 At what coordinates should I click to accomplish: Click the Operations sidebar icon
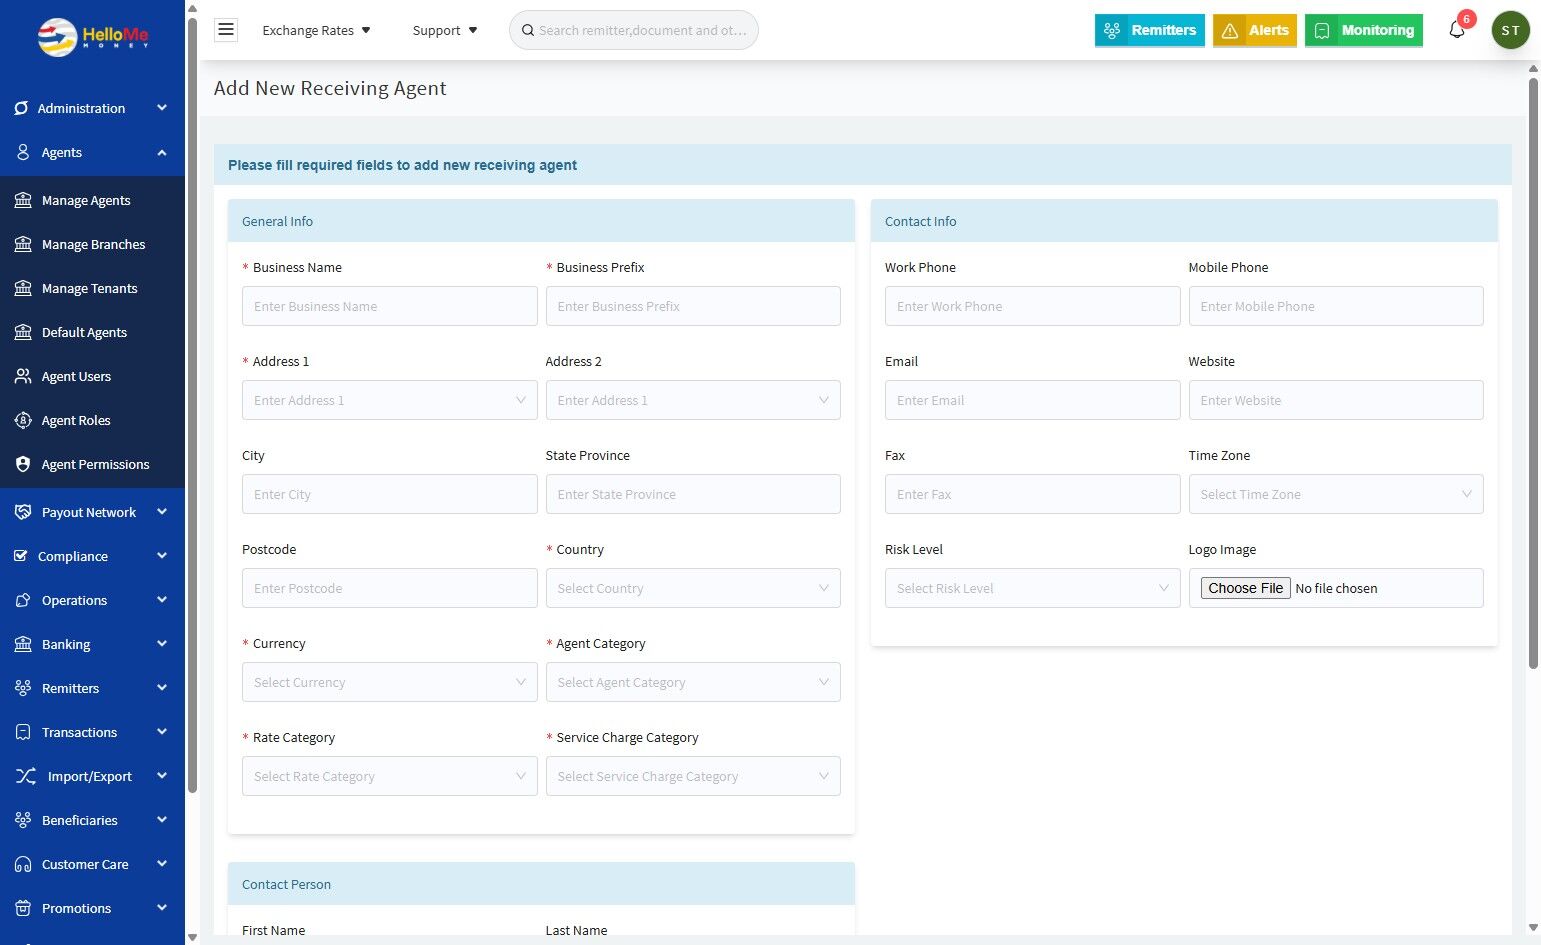tap(23, 600)
